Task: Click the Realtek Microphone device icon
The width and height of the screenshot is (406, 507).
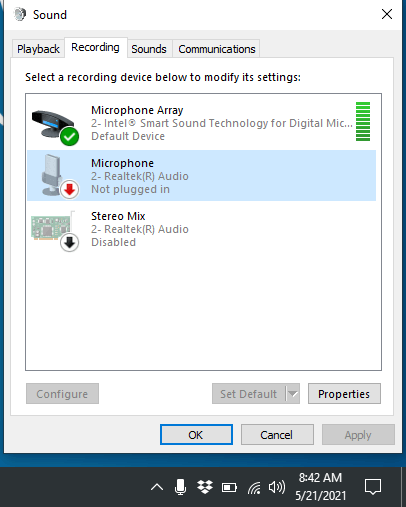Action: click(60, 176)
